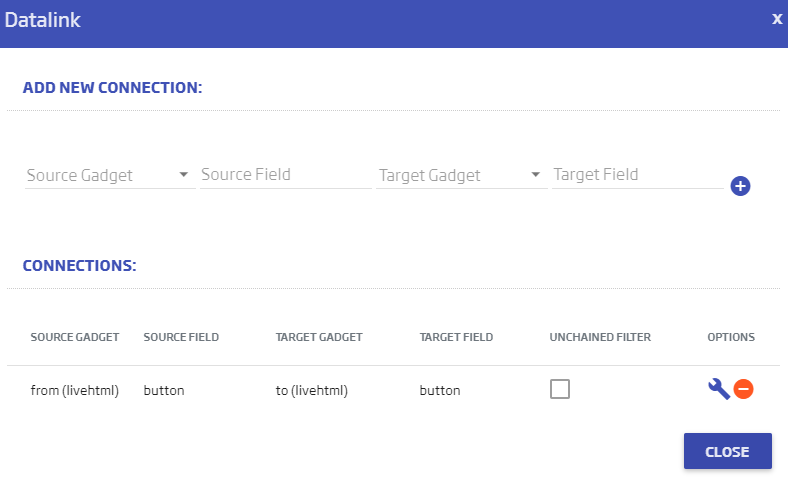This screenshot has height=488, width=788.
Task: Select the Source Field column header
Action: 181,337
